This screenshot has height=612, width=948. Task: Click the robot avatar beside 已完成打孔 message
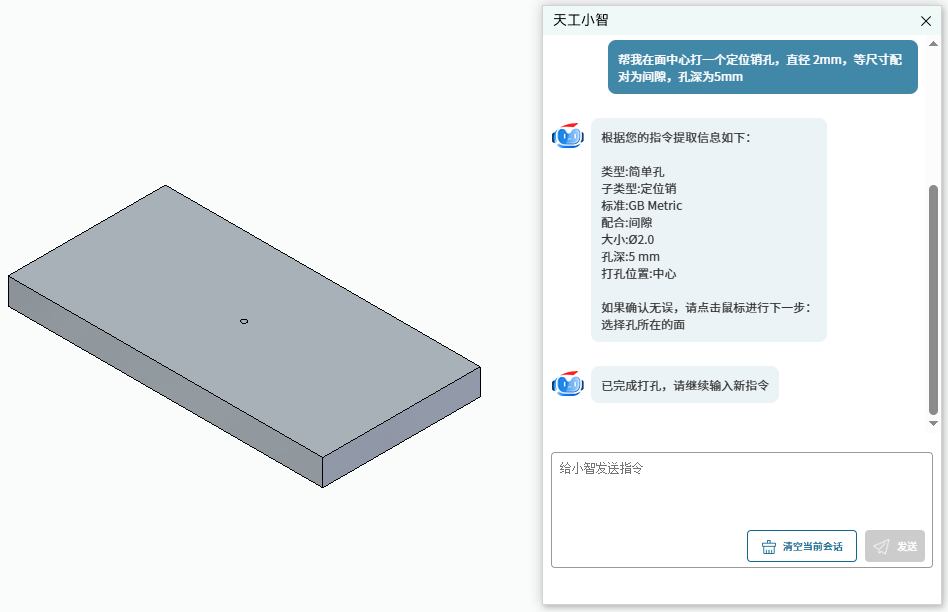[x=568, y=384]
